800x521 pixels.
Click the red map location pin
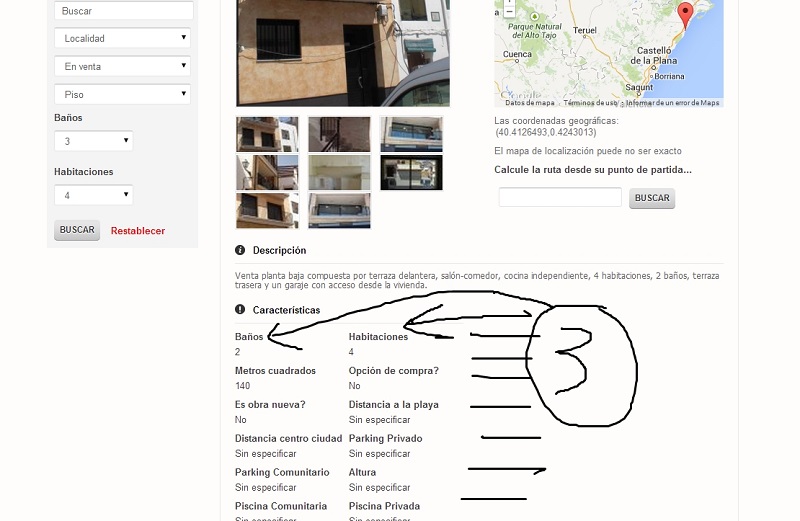point(685,13)
